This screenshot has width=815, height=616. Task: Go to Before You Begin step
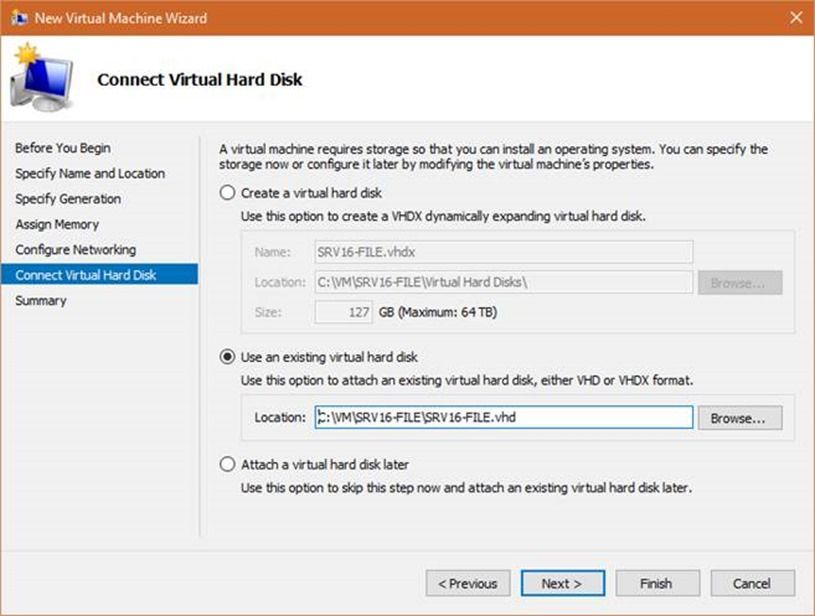coord(63,148)
